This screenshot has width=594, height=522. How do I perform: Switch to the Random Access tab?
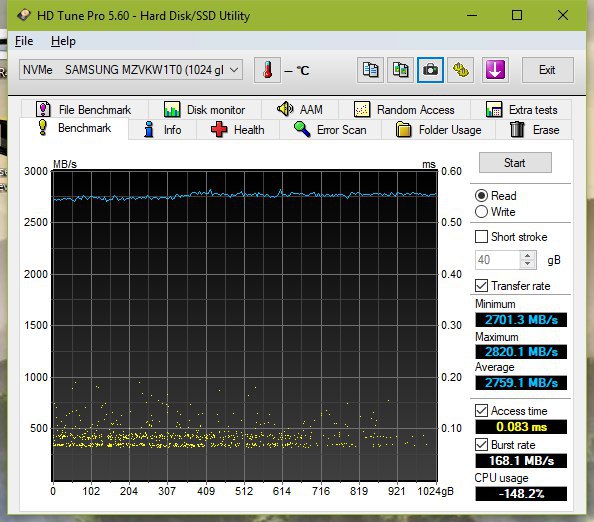(x=404, y=110)
